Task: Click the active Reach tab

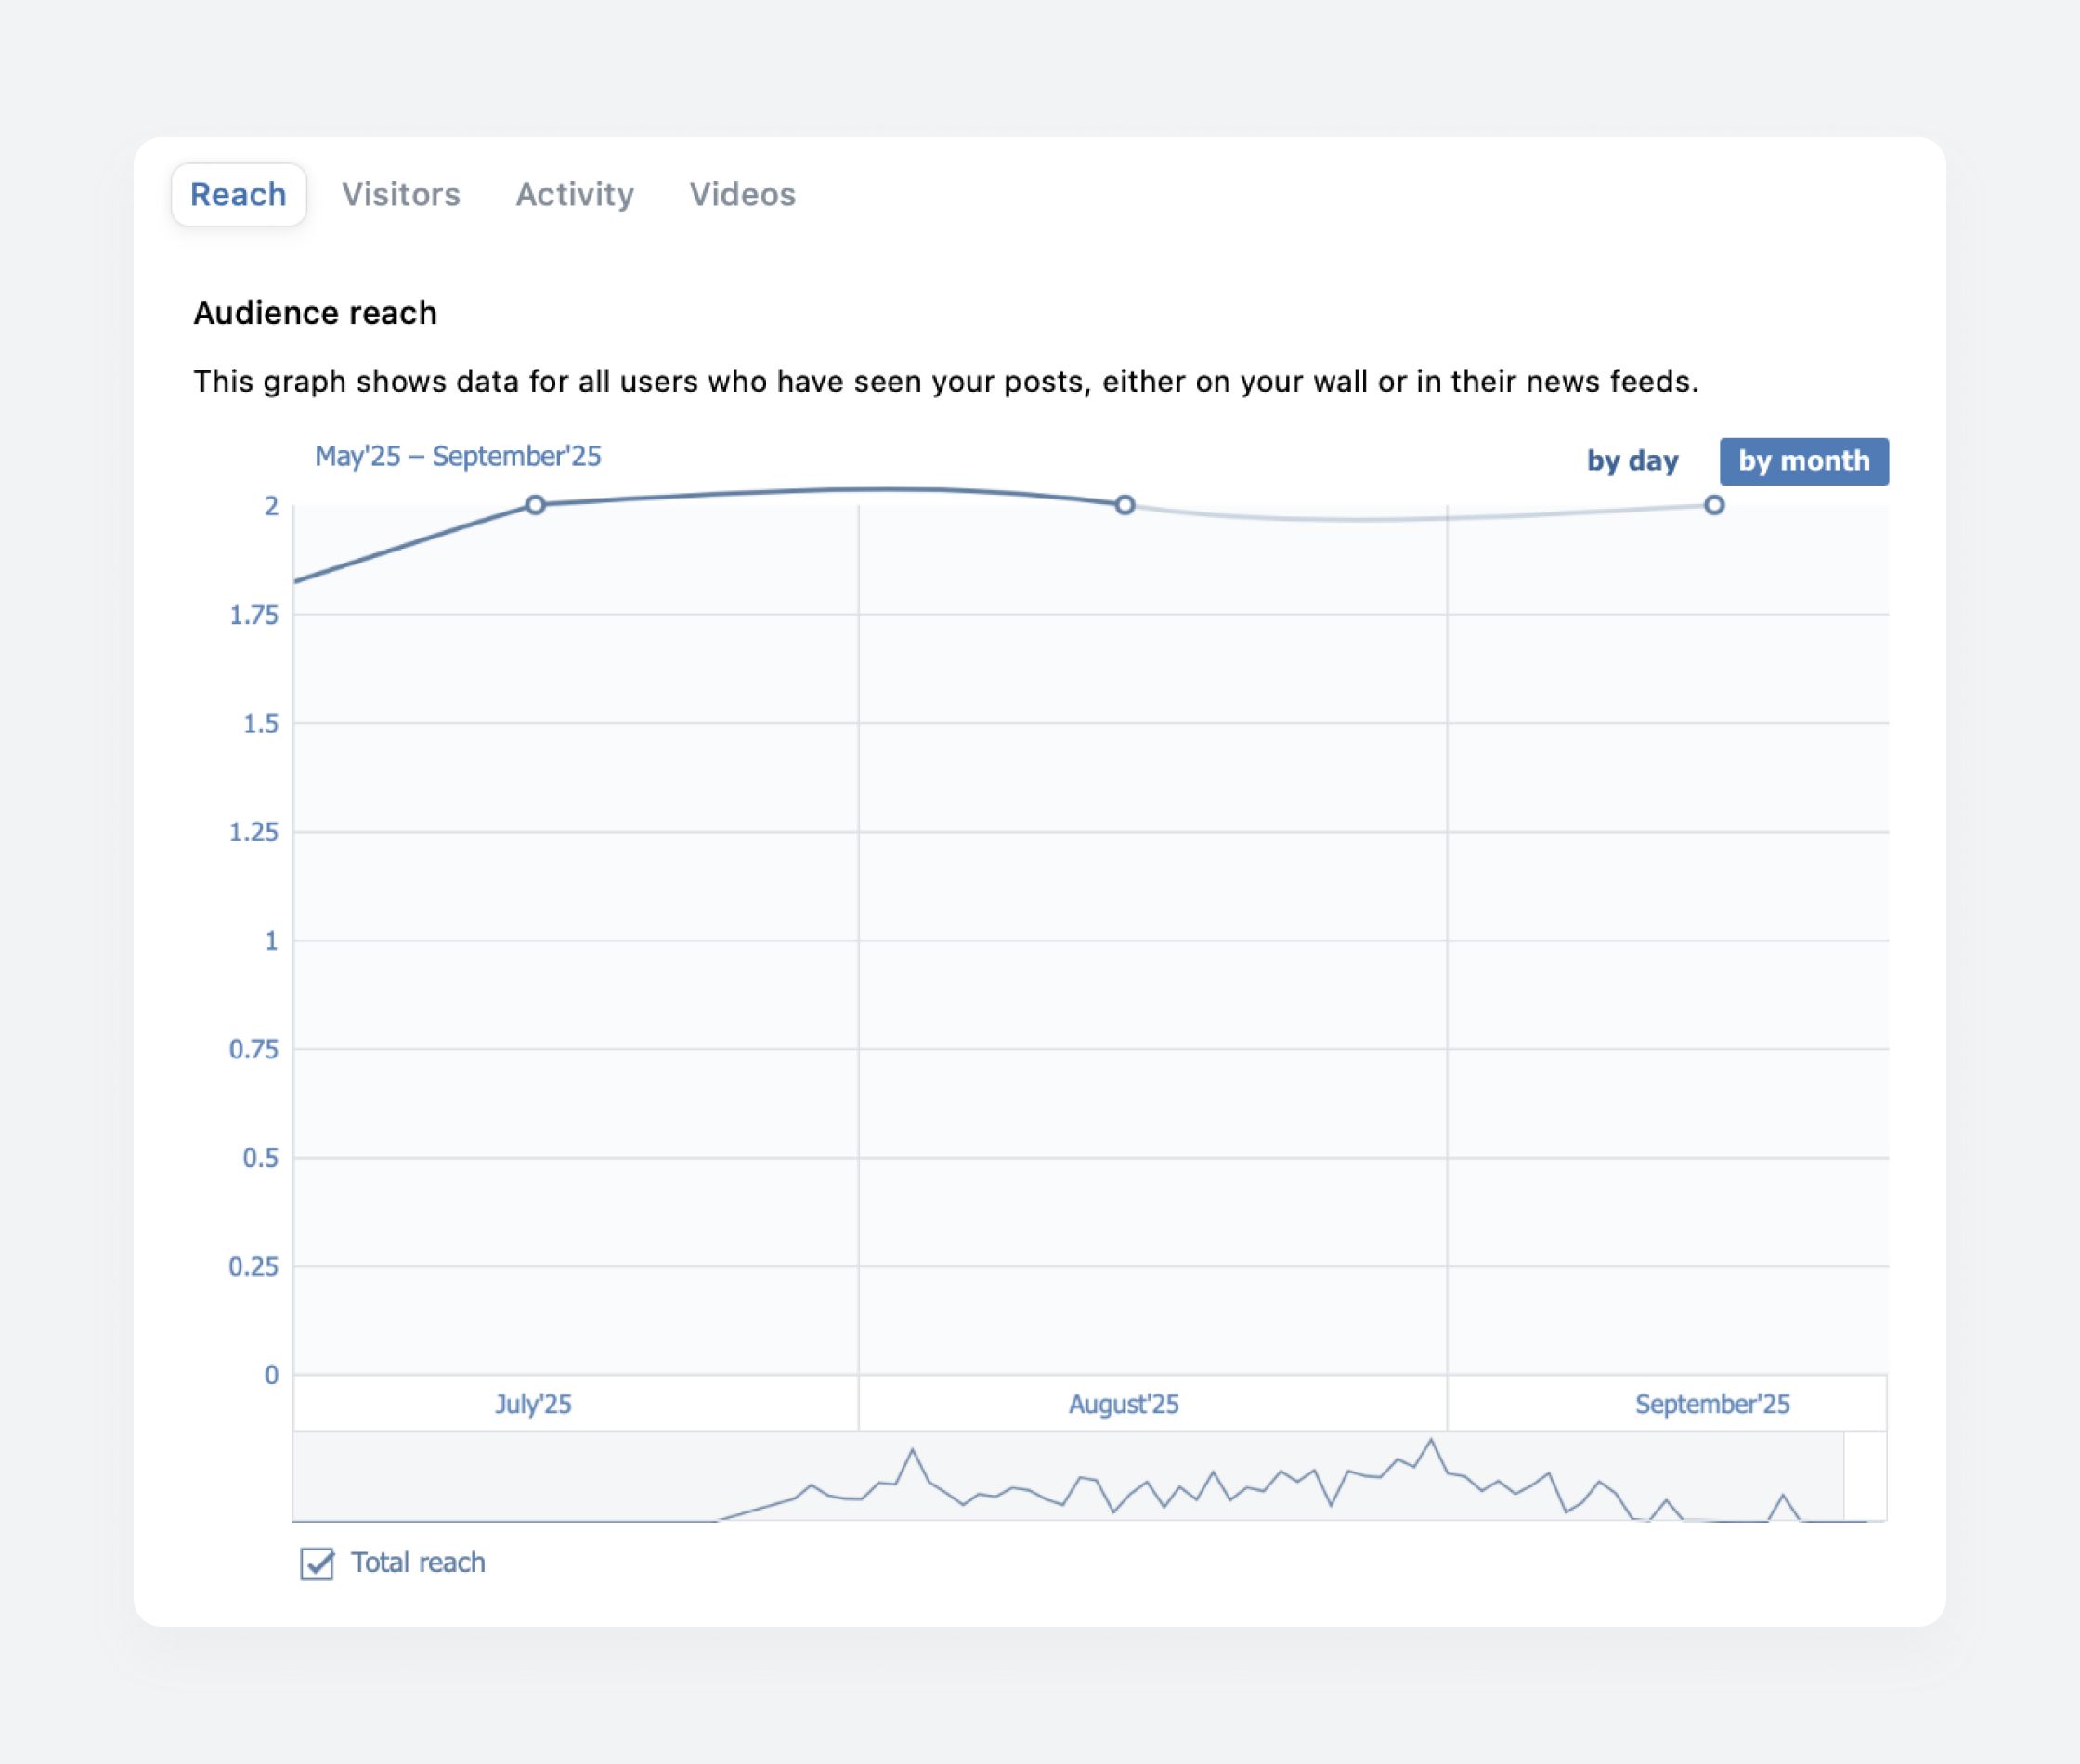Action: [x=238, y=194]
